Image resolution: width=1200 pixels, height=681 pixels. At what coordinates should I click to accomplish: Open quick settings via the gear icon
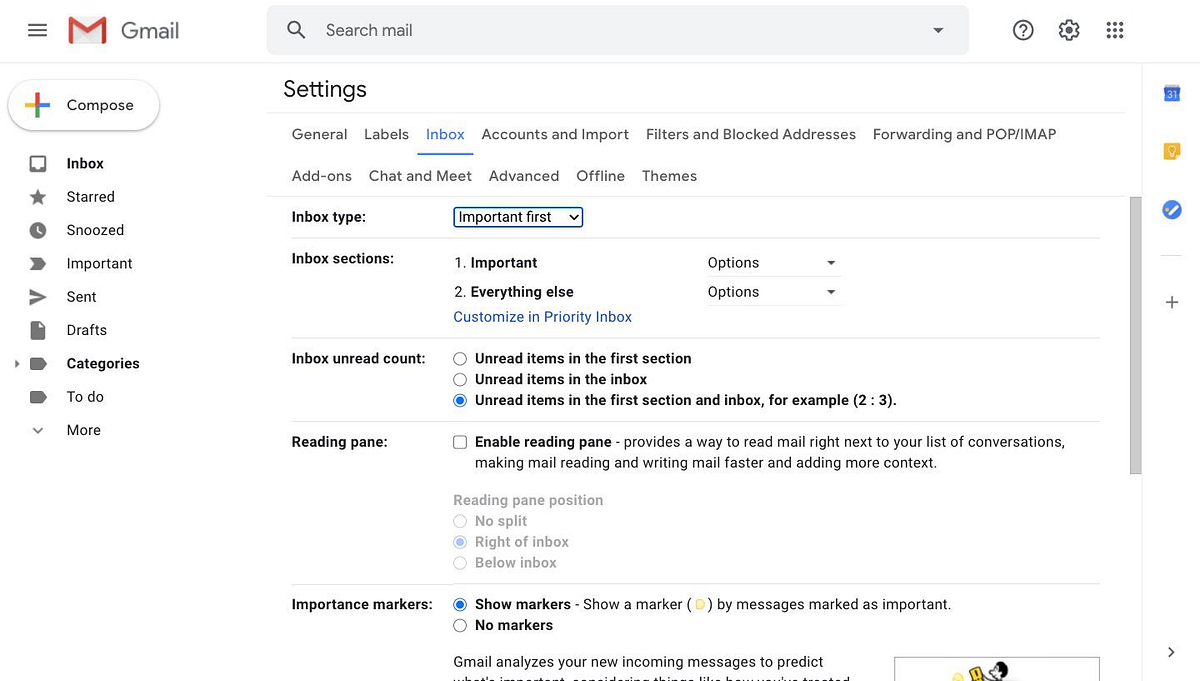1069,30
